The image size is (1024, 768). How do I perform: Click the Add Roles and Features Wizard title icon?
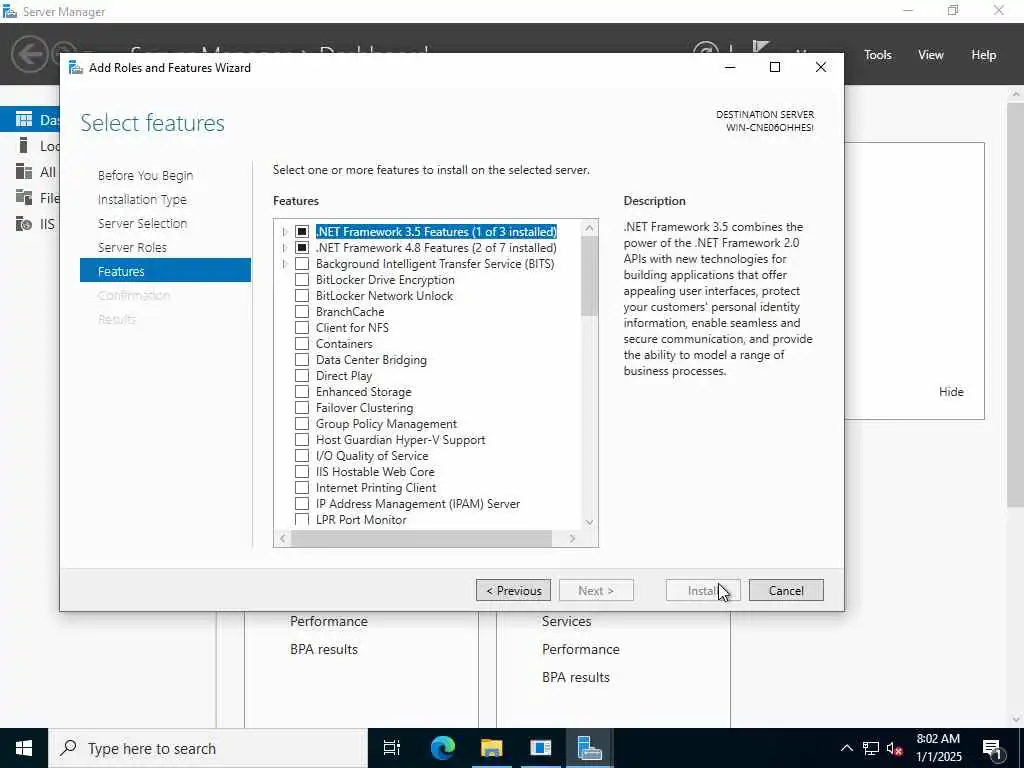[x=76, y=67]
